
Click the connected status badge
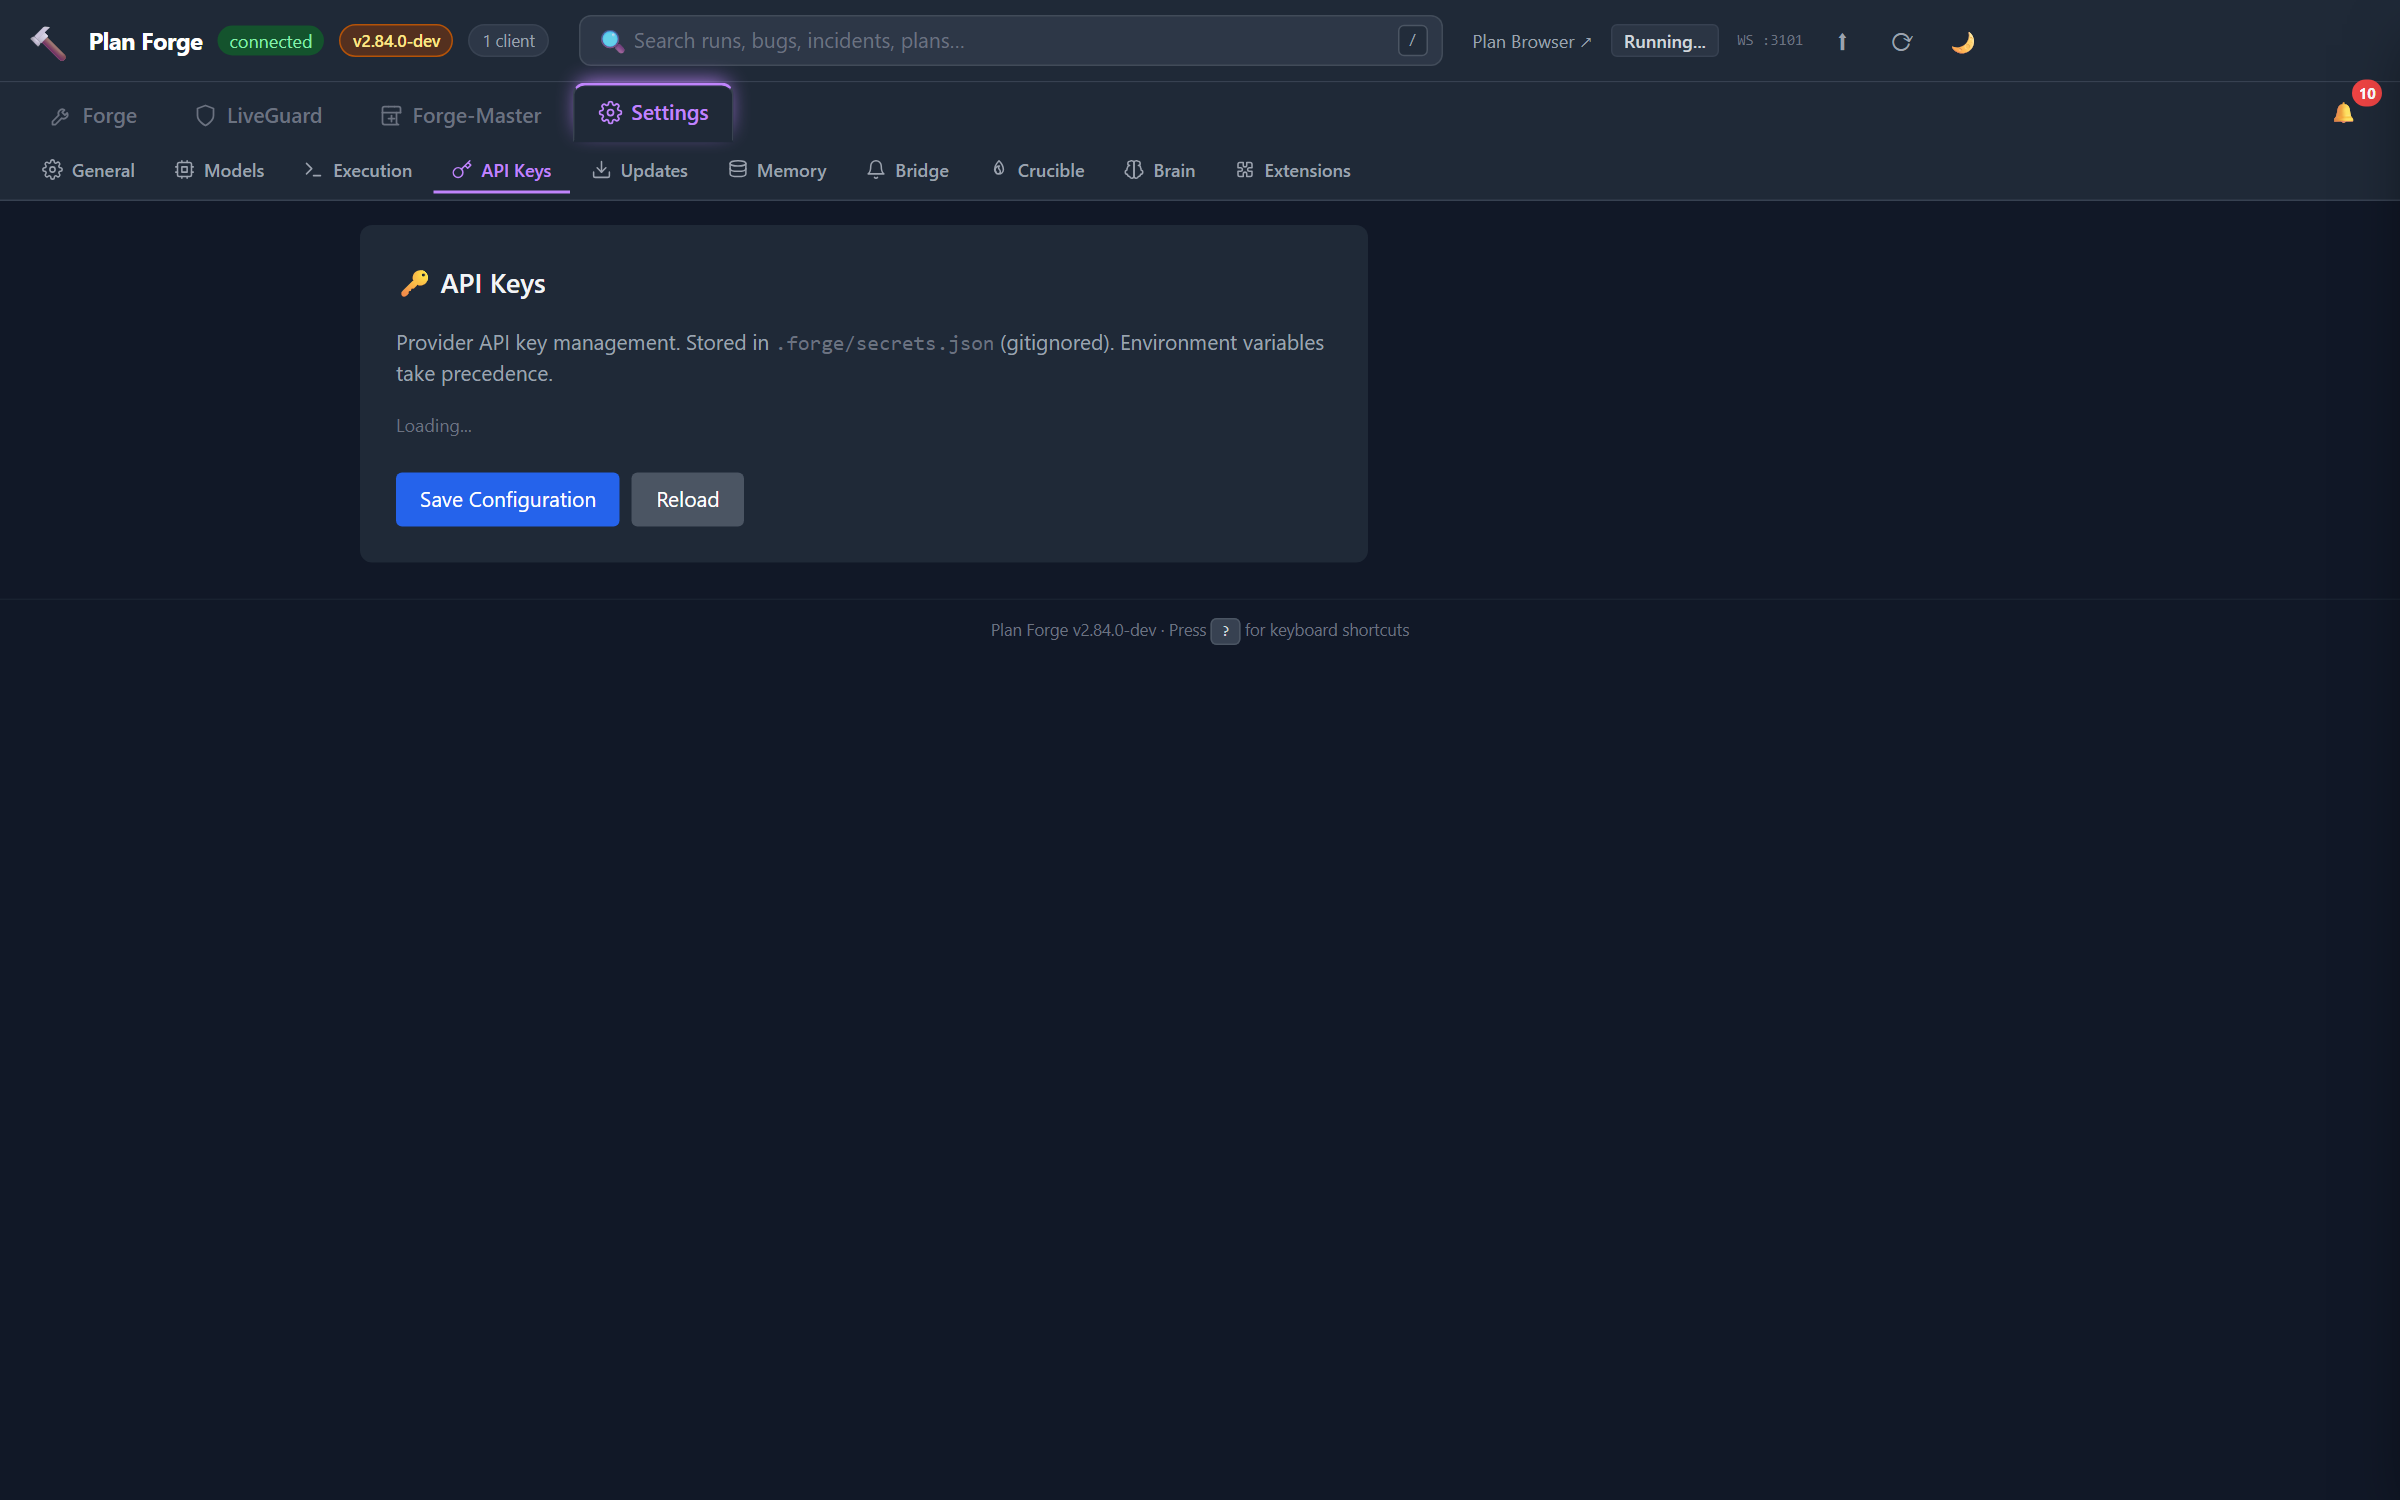tap(270, 41)
